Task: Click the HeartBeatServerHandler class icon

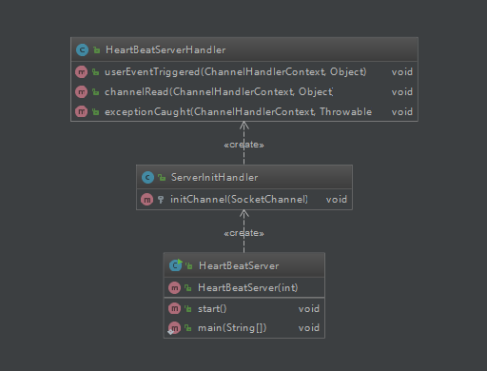Action: [x=82, y=50]
